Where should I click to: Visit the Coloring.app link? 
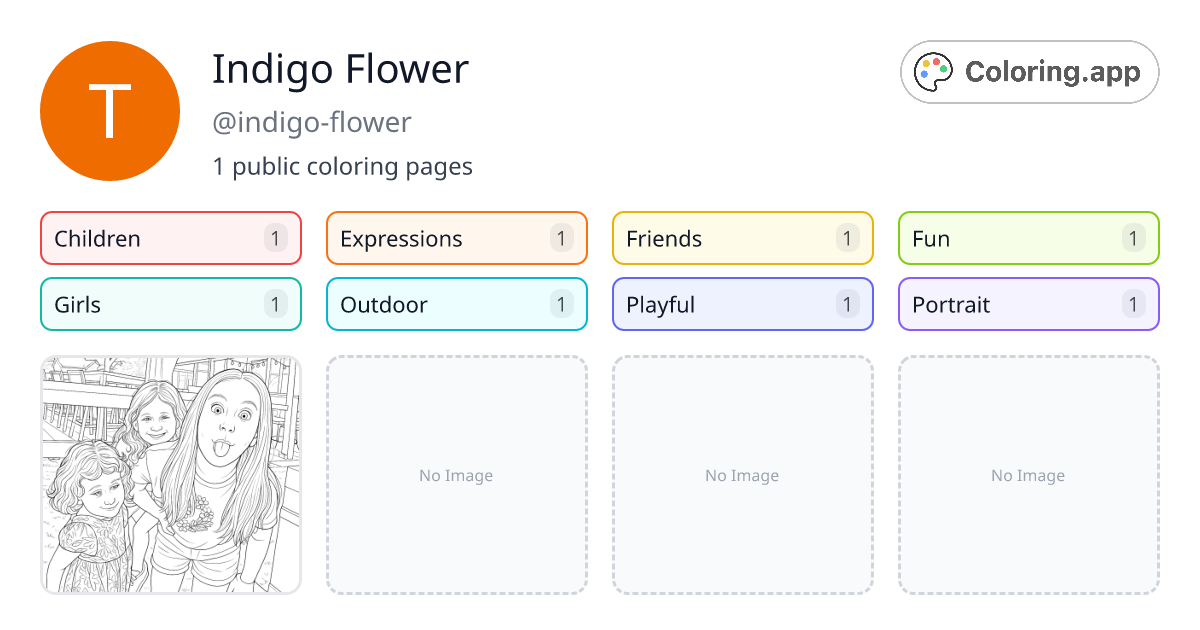1029,71
